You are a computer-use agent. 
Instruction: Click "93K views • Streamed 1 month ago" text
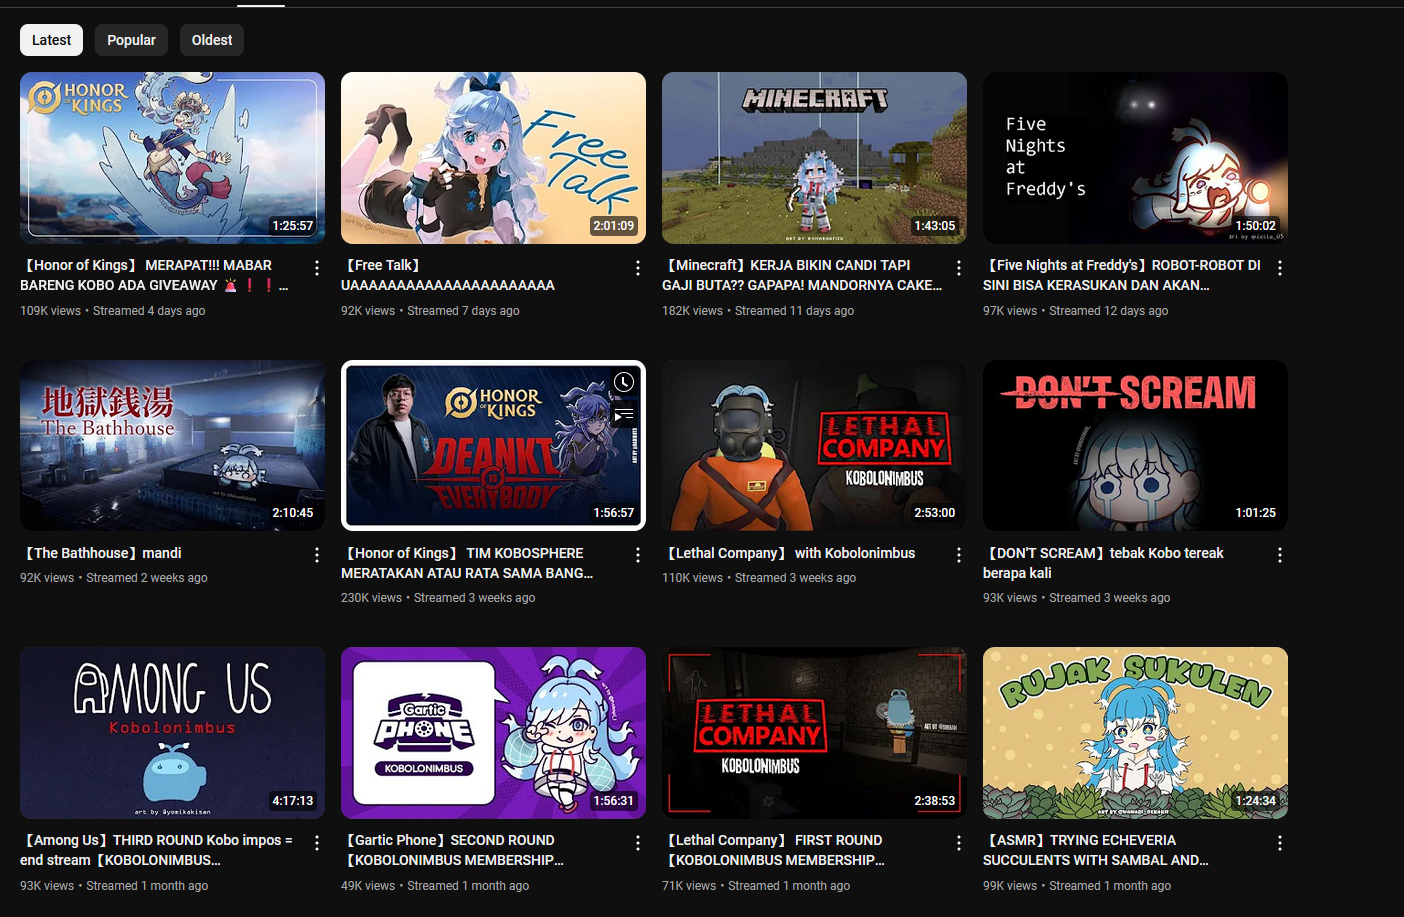coord(114,886)
